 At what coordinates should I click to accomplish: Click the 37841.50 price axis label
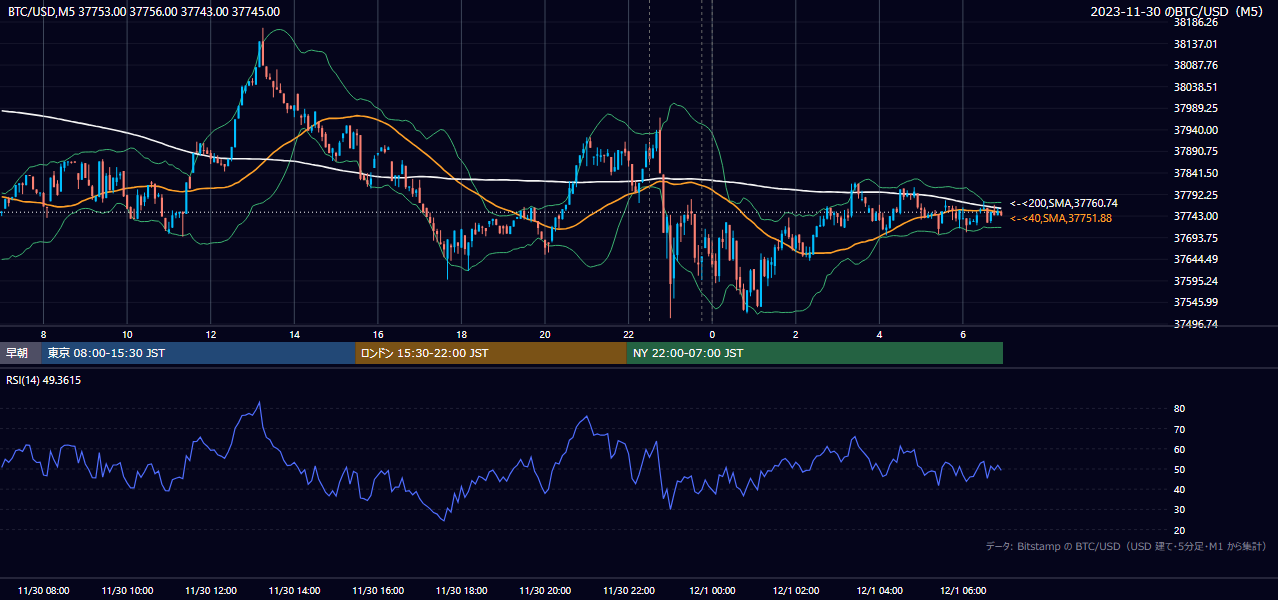1196,173
